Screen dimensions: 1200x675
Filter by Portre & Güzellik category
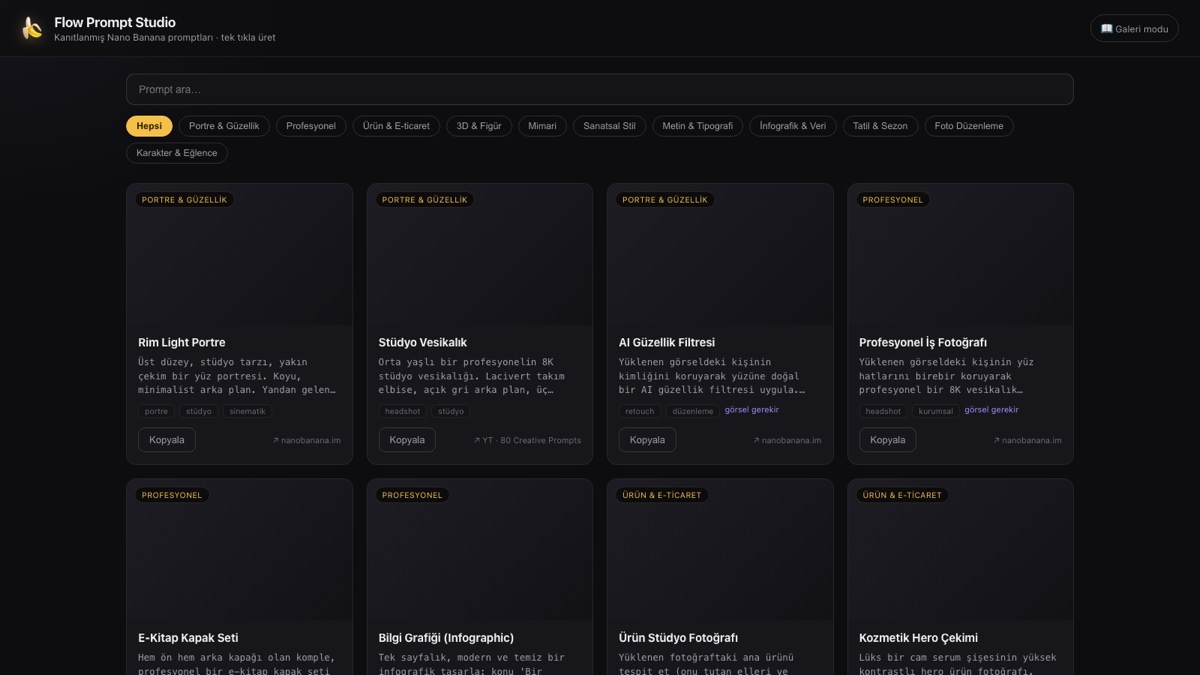tap(224, 126)
